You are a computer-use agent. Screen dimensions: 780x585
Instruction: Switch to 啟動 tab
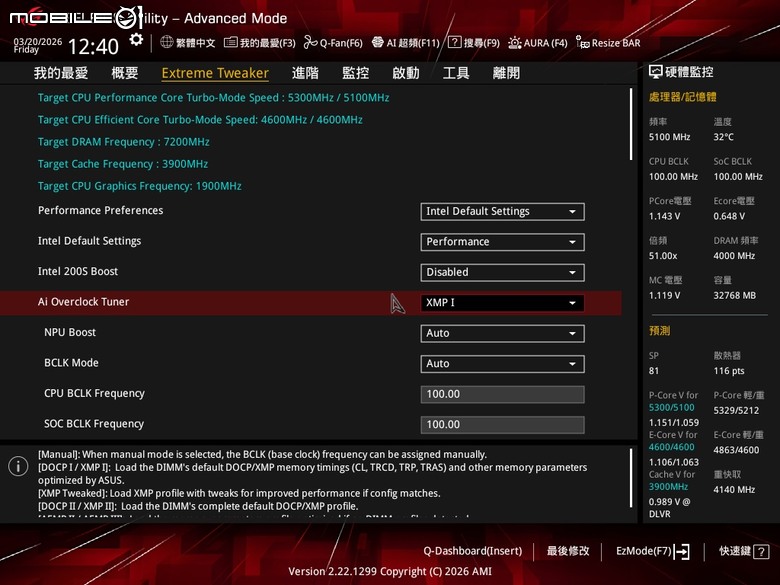(x=405, y=73)
